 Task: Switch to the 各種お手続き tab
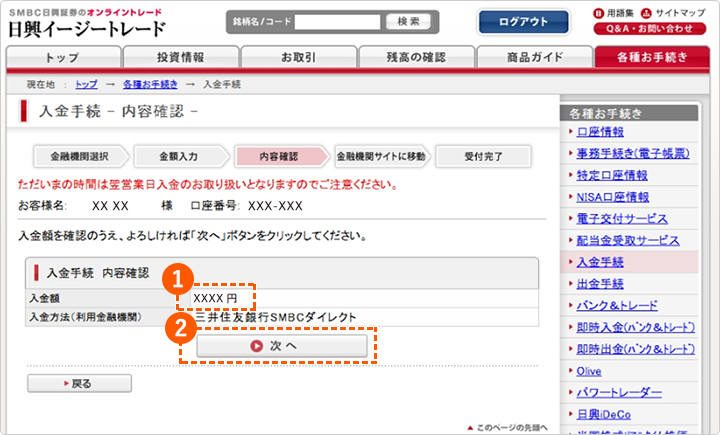(652, 57)
